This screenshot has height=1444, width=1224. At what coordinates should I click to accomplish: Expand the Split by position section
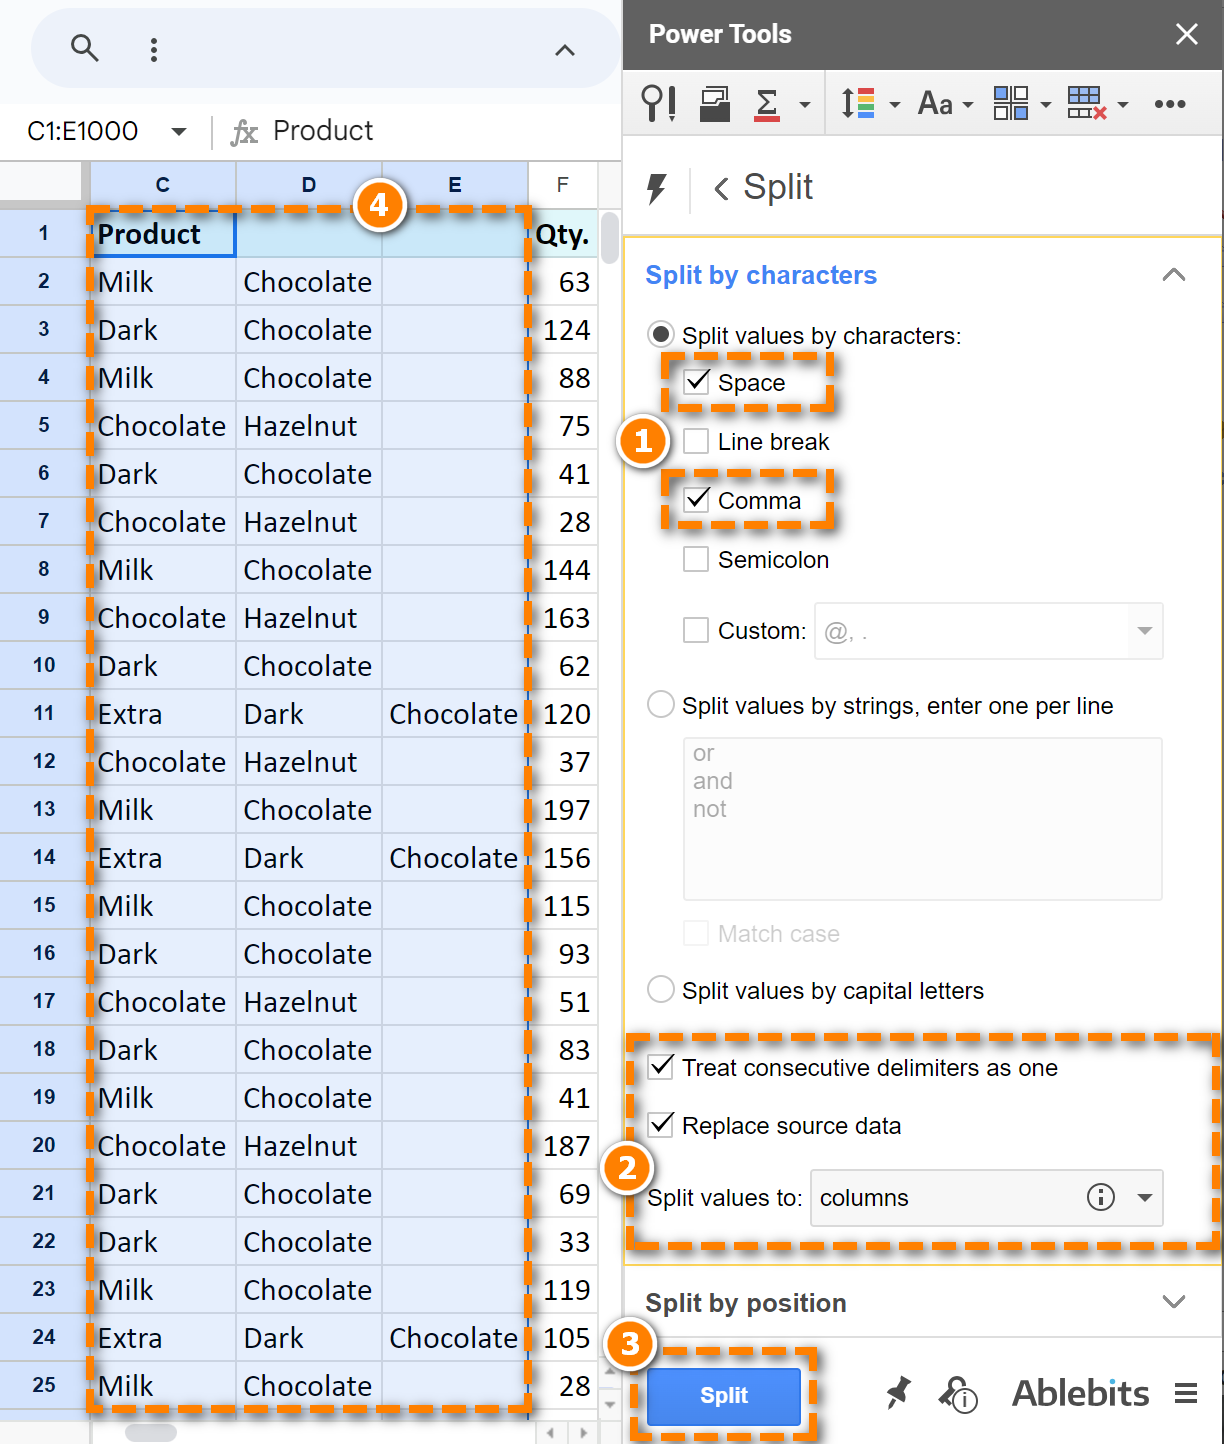click(1174, 1303)
